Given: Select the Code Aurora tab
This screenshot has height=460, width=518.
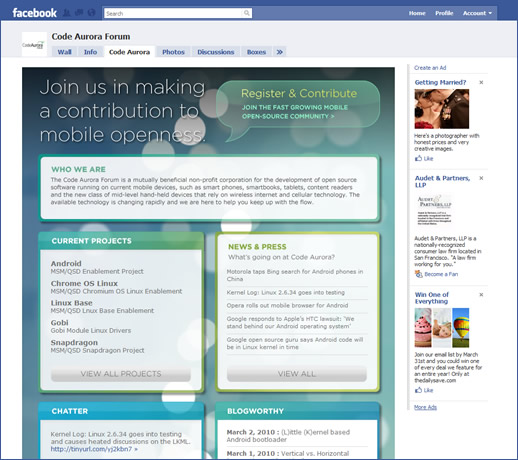Looking at the screenshot, I should tap(129, 52).
